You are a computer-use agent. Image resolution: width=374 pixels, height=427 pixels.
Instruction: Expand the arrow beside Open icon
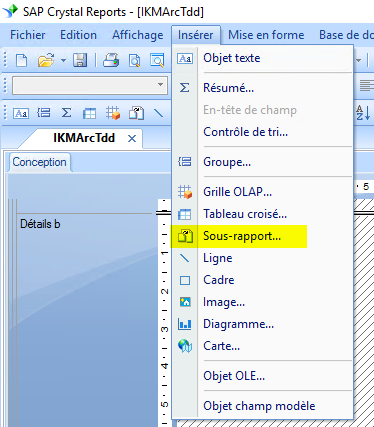63,61
